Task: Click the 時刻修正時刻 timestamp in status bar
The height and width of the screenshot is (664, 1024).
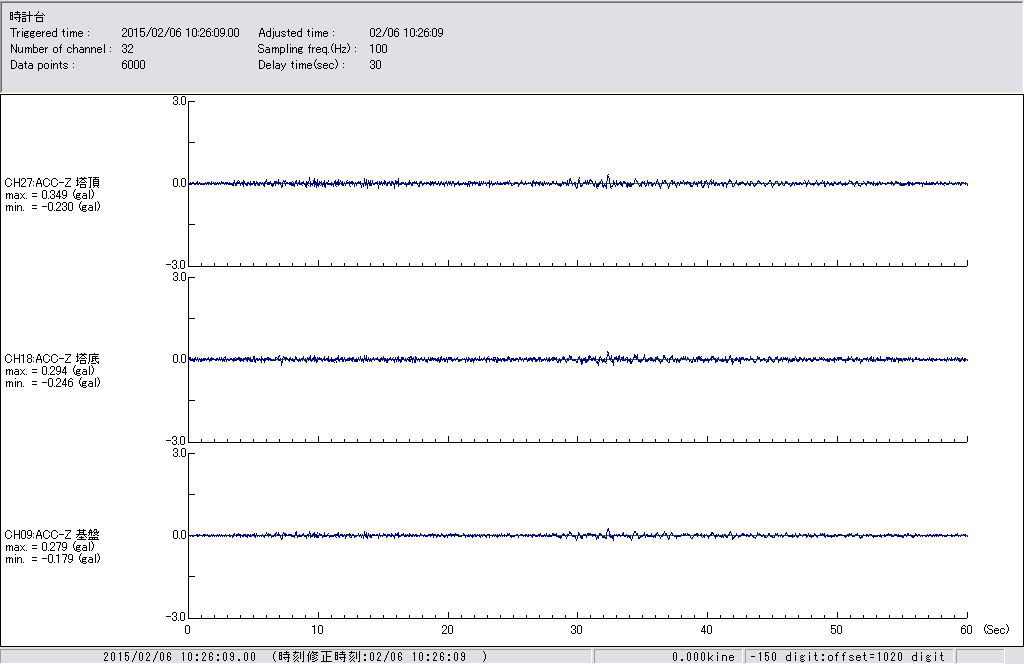Action: coord(380,657)
